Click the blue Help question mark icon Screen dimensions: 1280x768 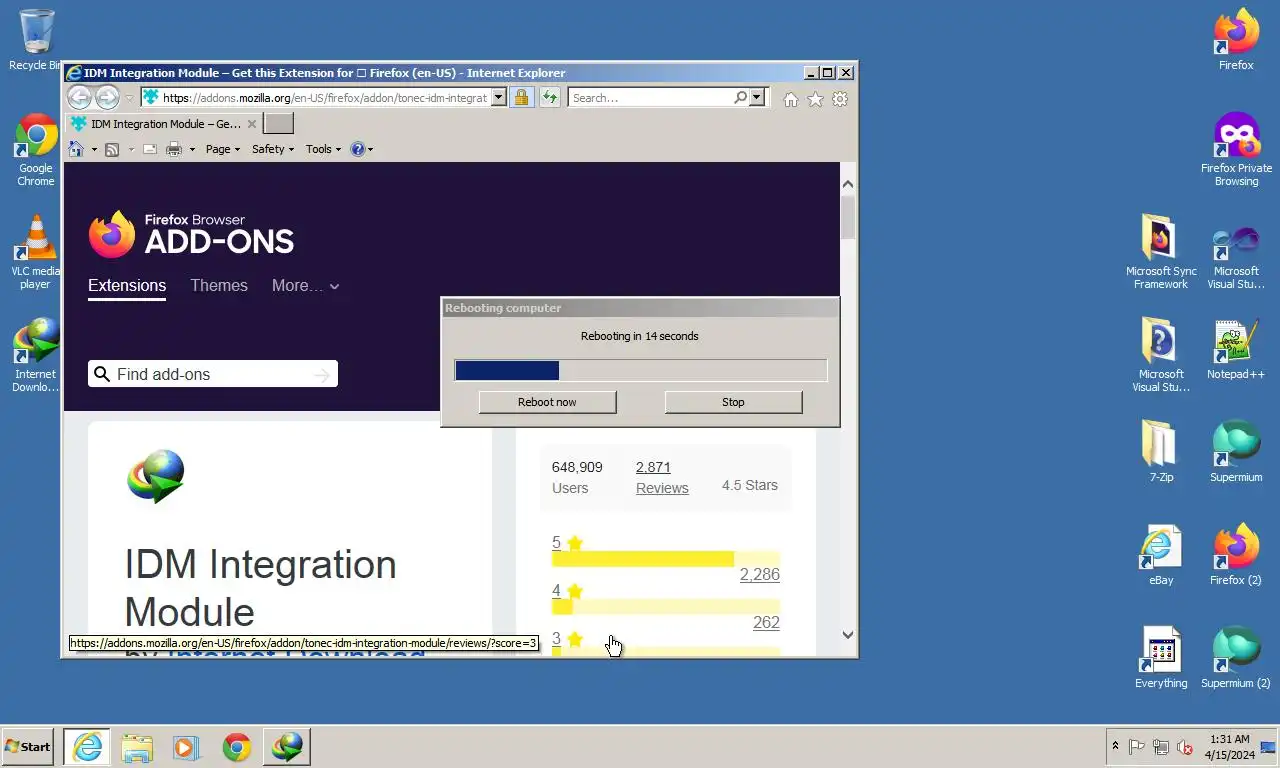[357, 149]
